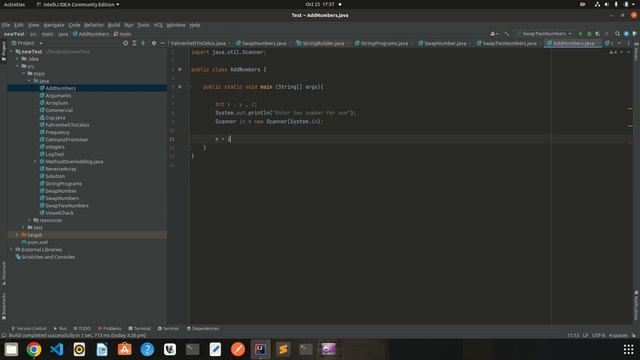Hide the Project panel with minus icon
This screenshot has width=640, height=360.
[x=162, y=43]
